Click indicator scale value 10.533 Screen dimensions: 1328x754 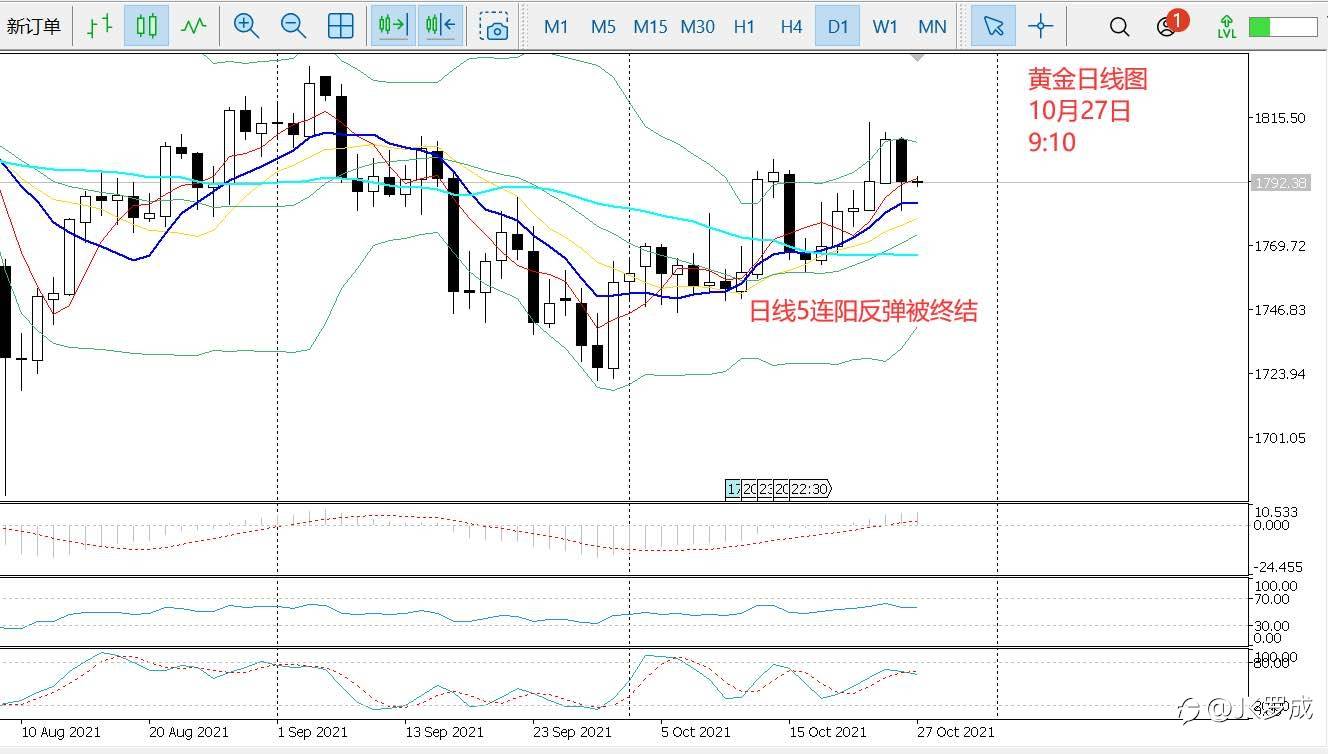click(x=1276, y=512)
